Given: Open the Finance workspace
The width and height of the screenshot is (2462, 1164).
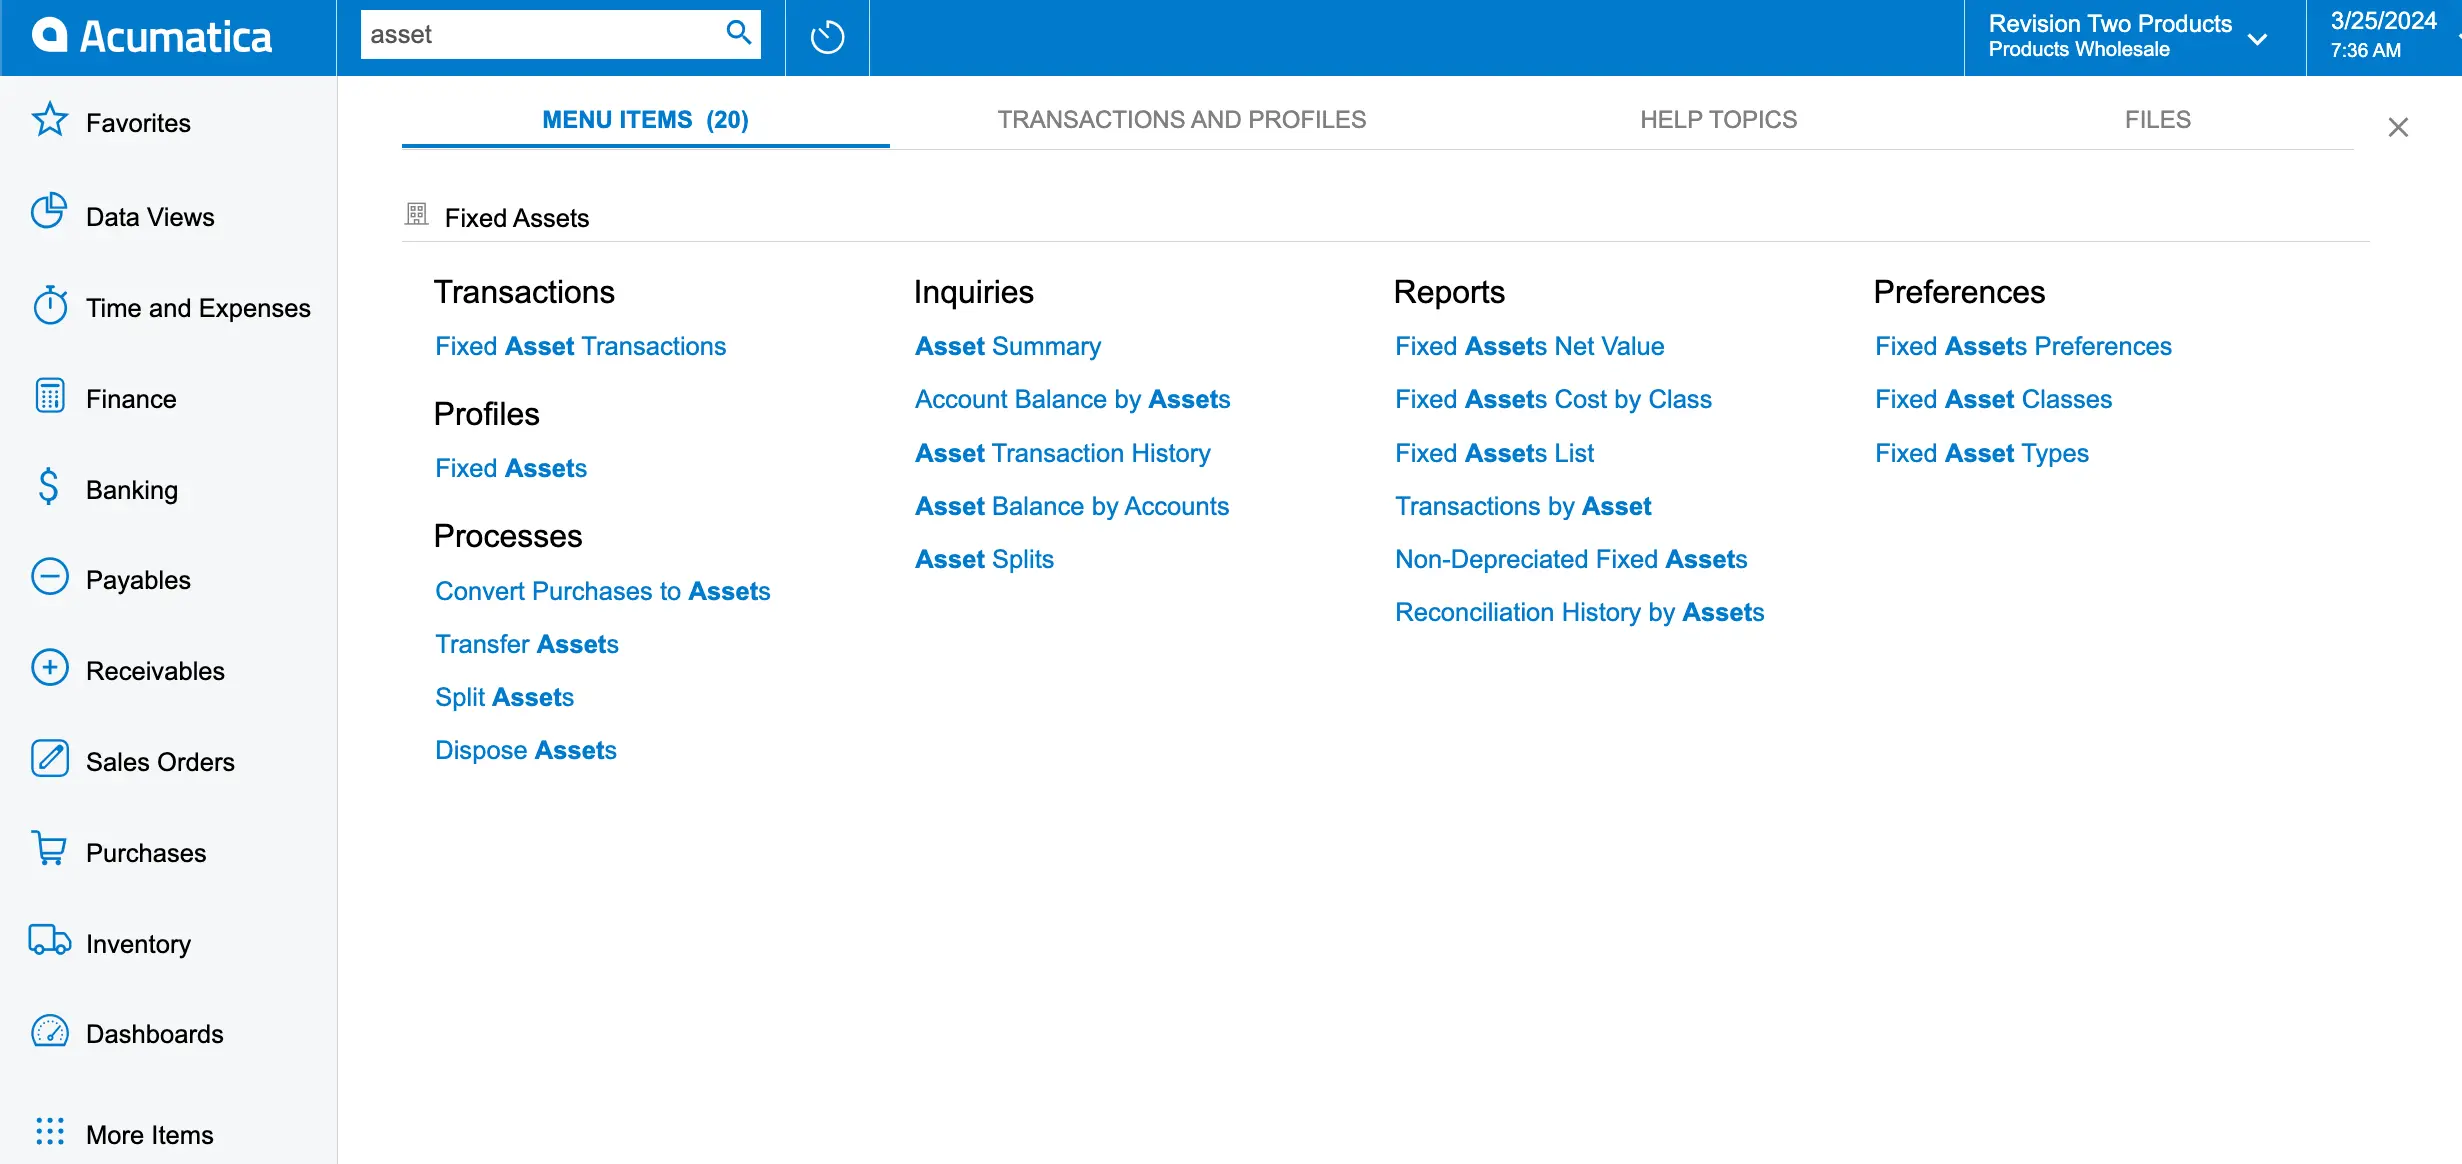Looking at the screenshot, I should pos(131,399).
